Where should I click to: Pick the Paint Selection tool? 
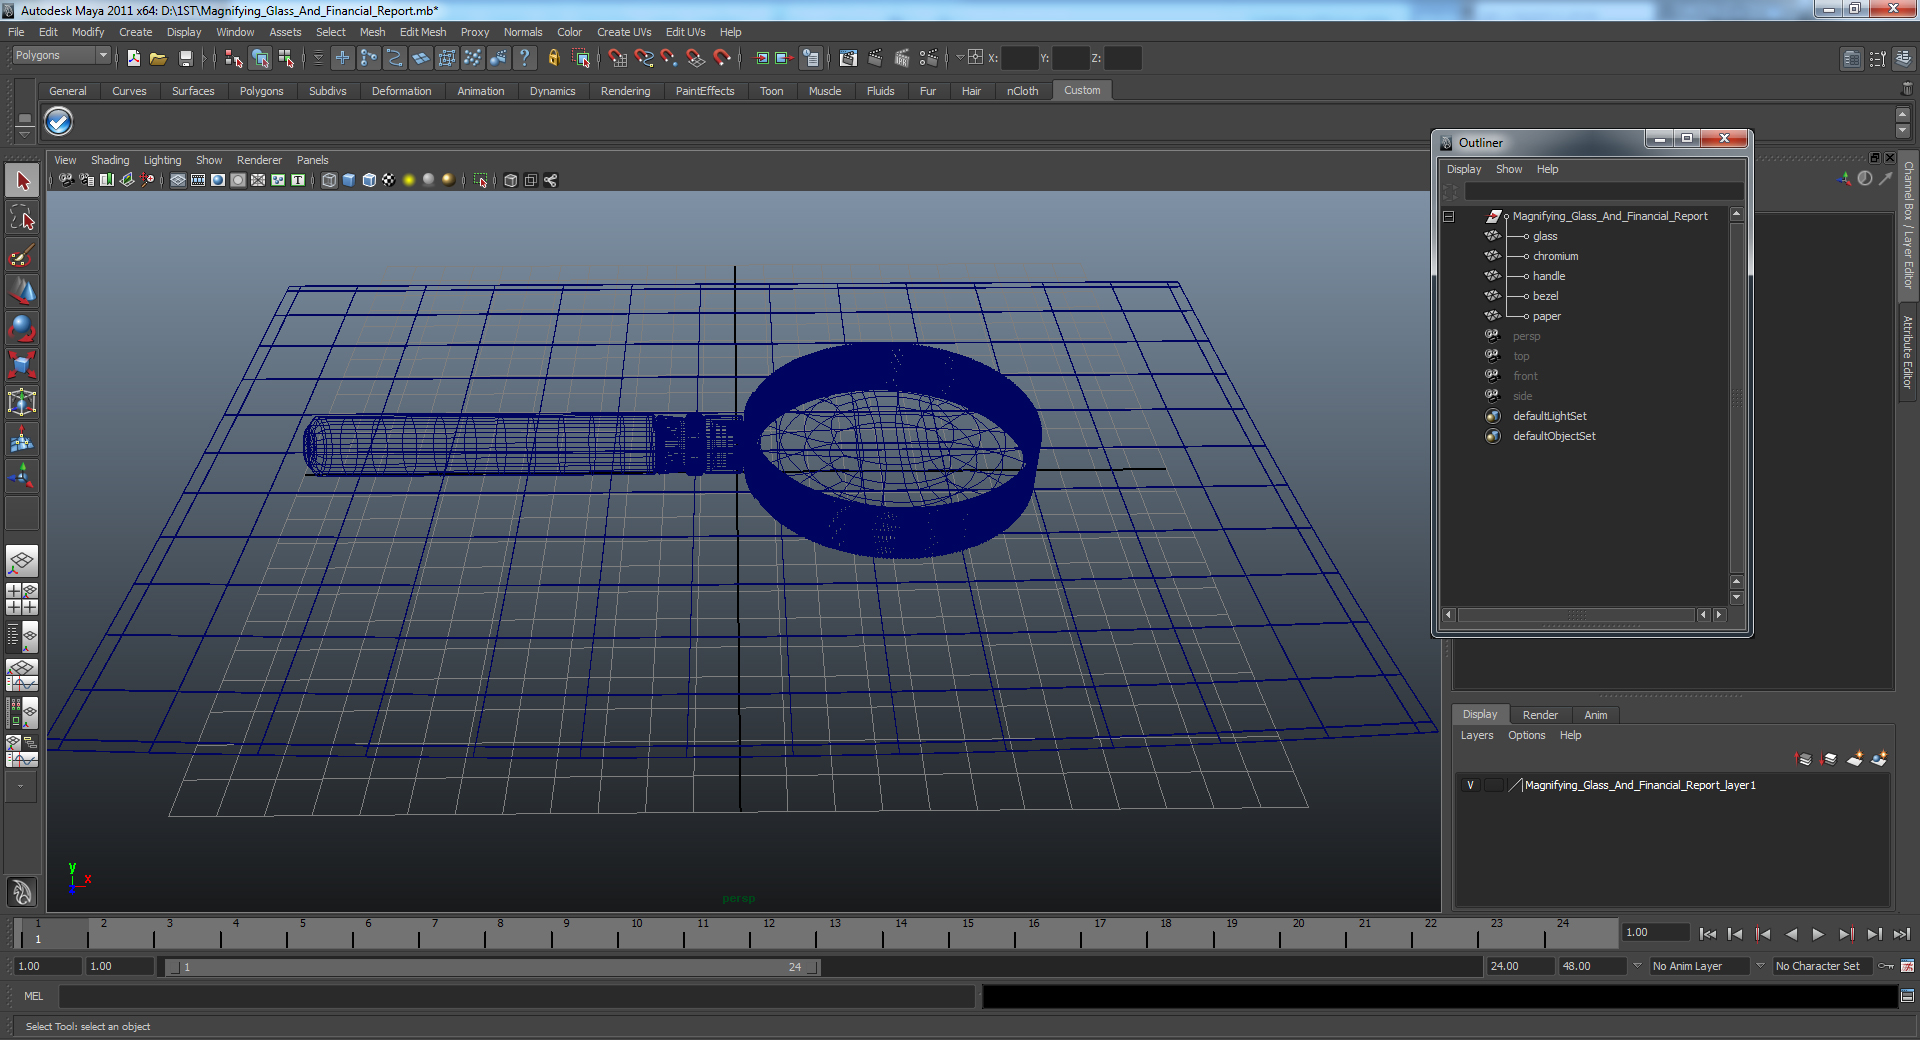(22, 255)
